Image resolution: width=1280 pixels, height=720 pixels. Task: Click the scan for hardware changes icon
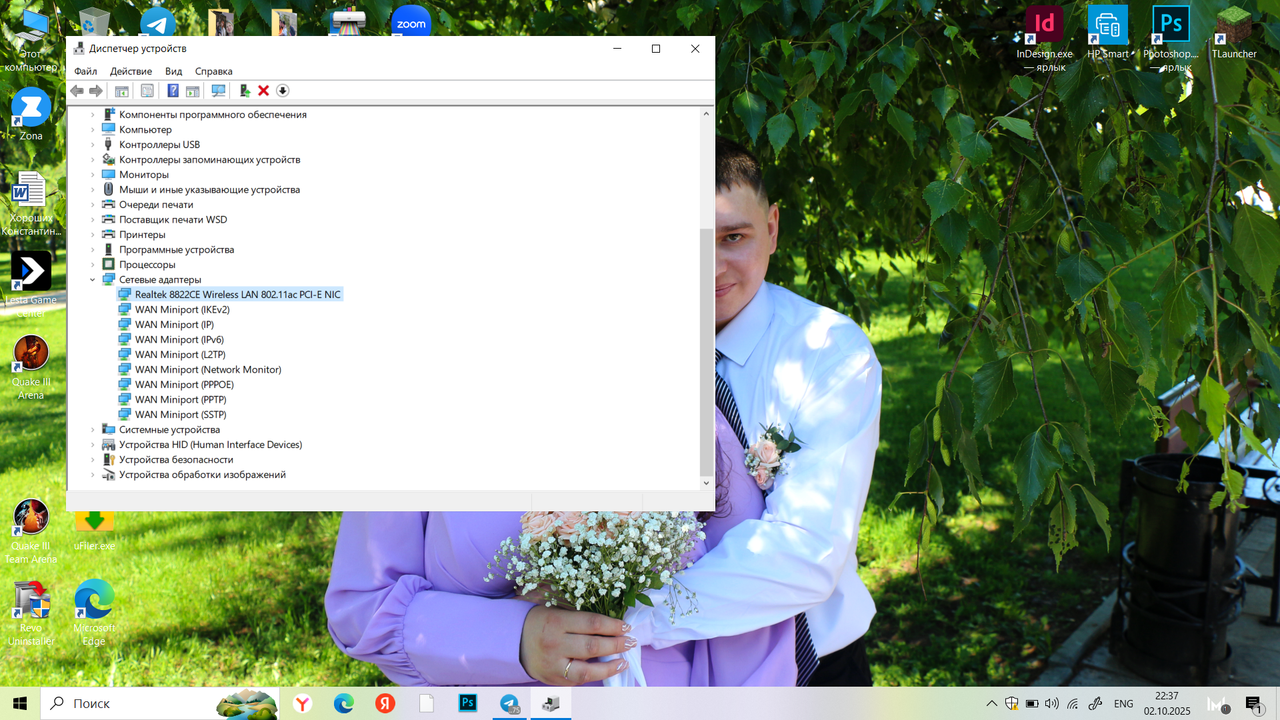[x=218, y=91]
